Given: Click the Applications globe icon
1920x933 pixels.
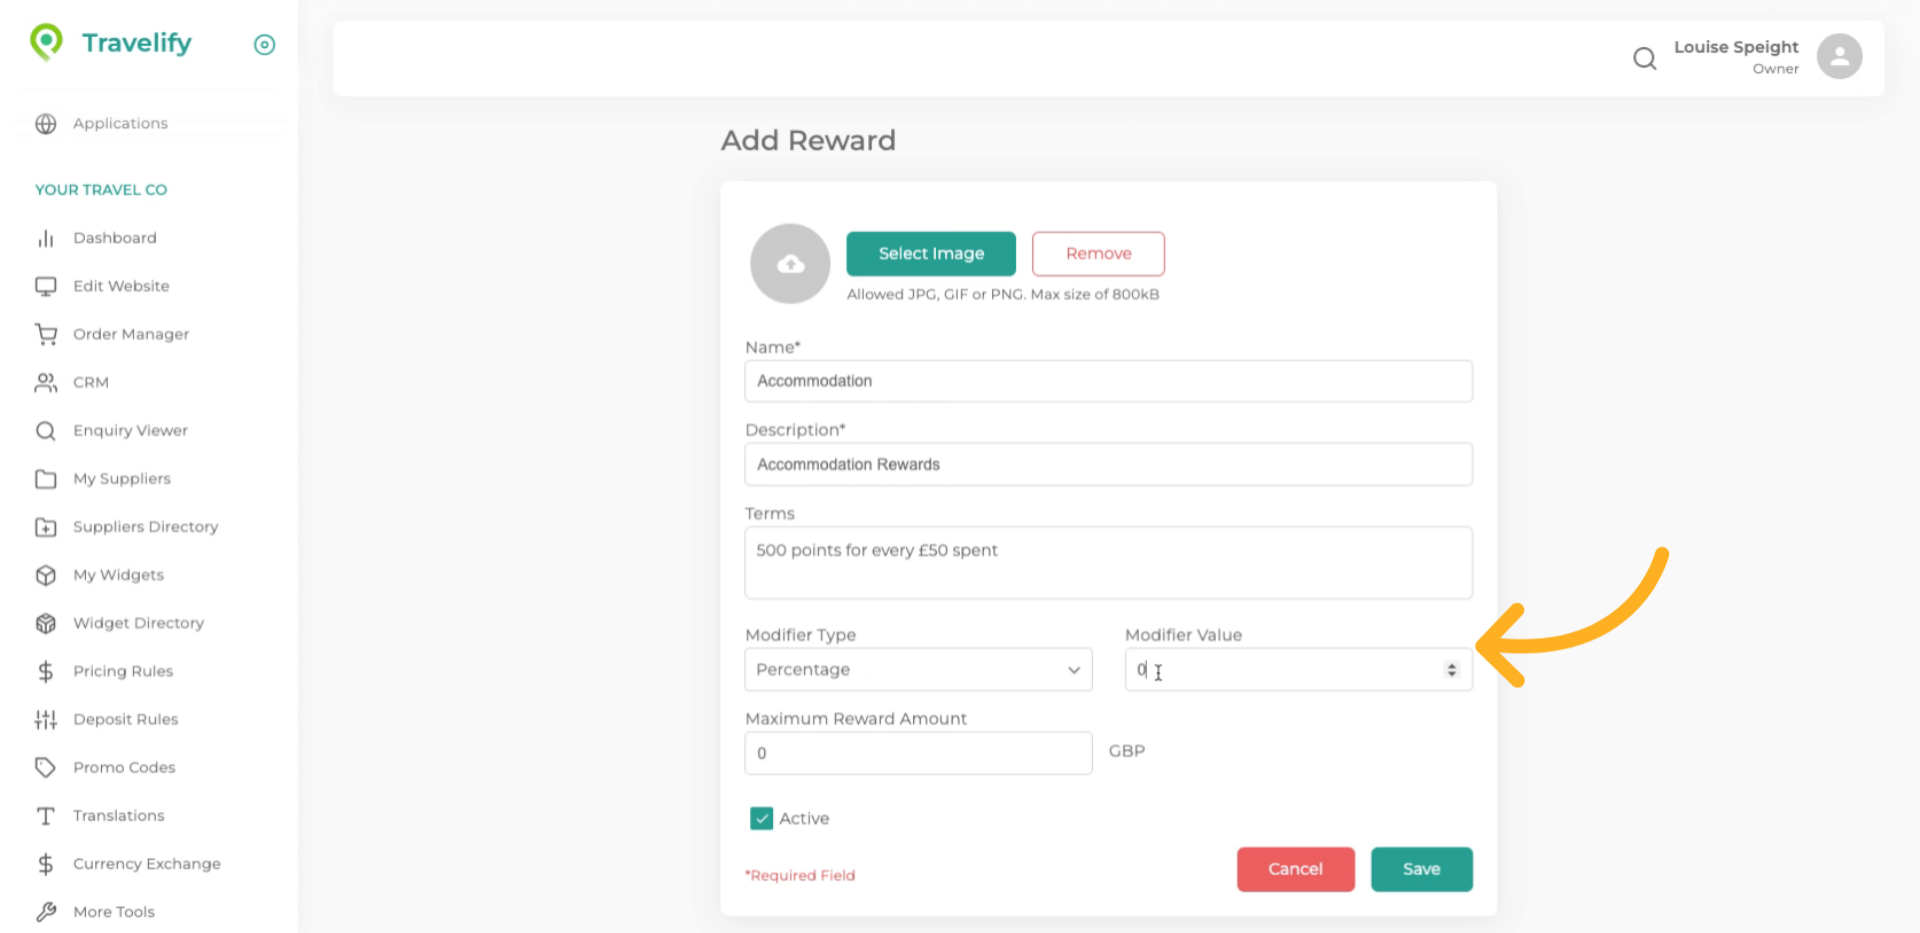Looking at the screenshot, I should coord(46,124).
